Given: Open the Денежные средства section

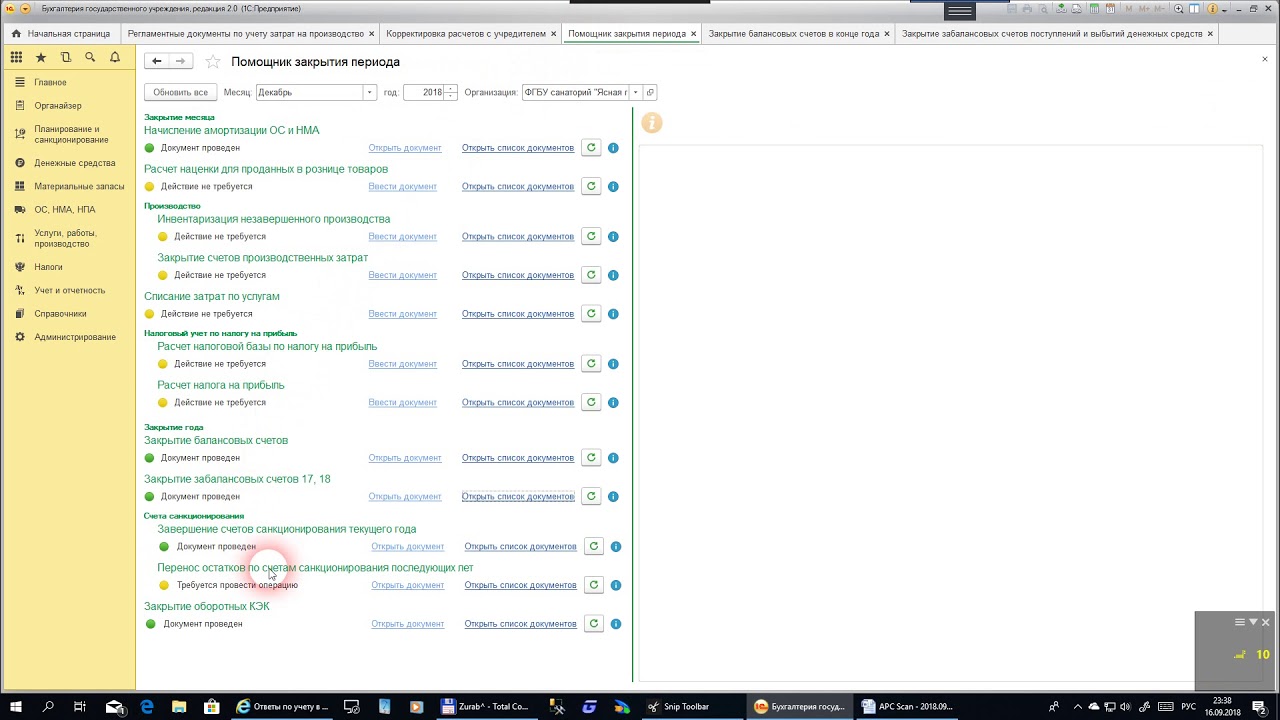Looking at the screenshot, I should (75, 163).
